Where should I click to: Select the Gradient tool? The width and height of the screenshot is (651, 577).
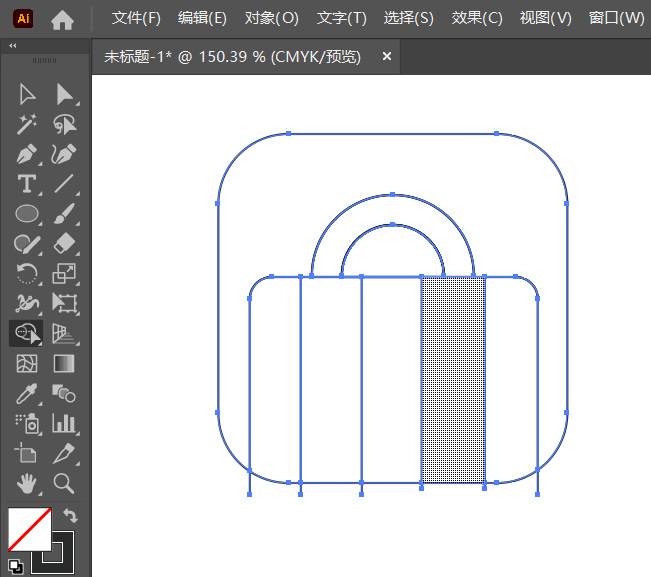point(64,364)
